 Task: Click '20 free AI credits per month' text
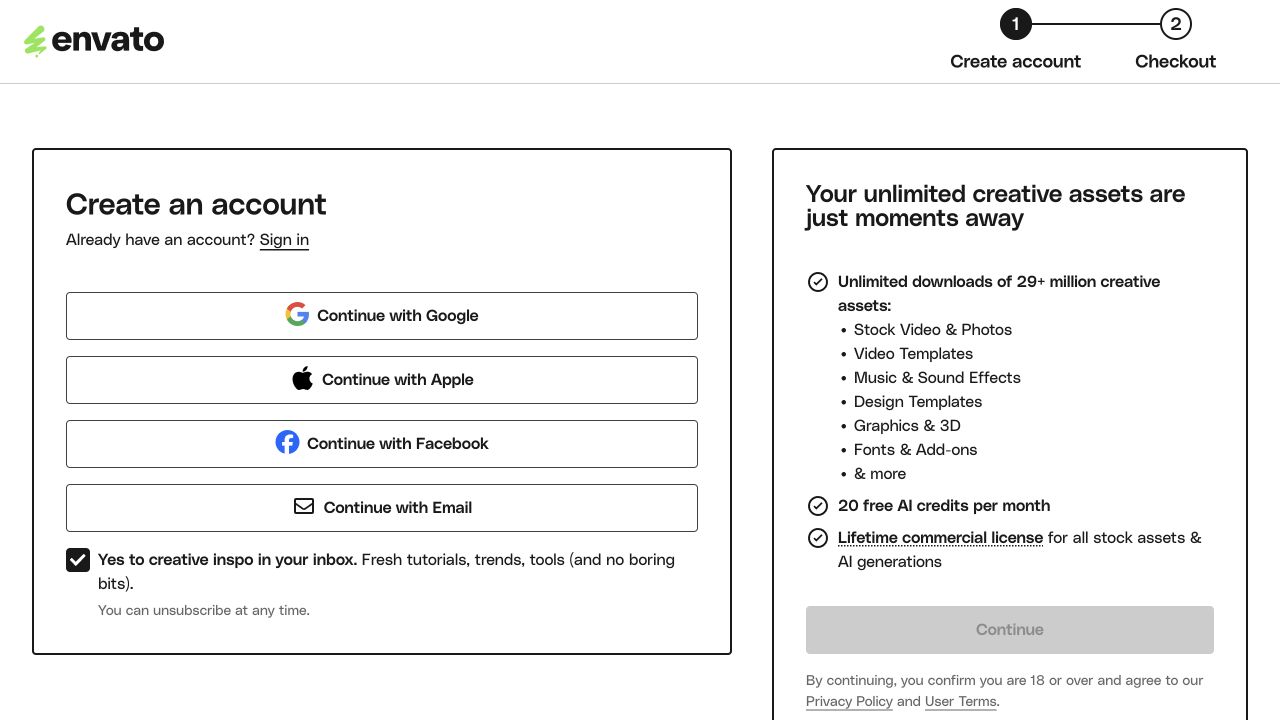944,506
